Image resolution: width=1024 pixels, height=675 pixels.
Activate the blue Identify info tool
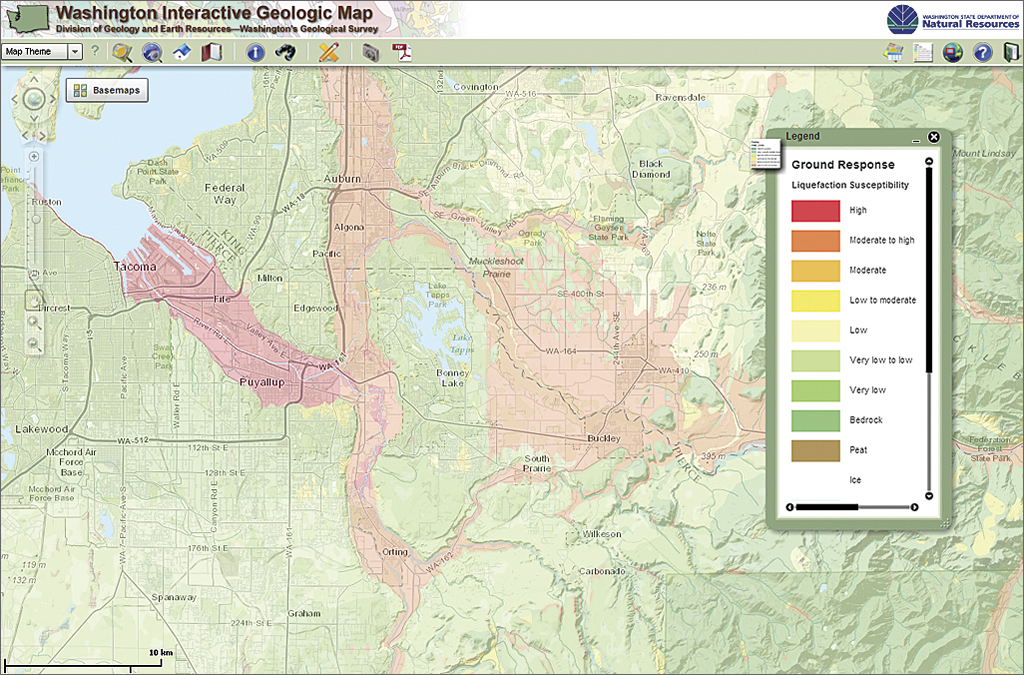255,52
